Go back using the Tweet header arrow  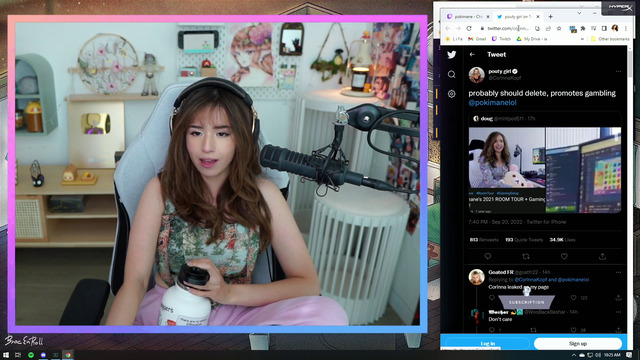click(472, 54)
